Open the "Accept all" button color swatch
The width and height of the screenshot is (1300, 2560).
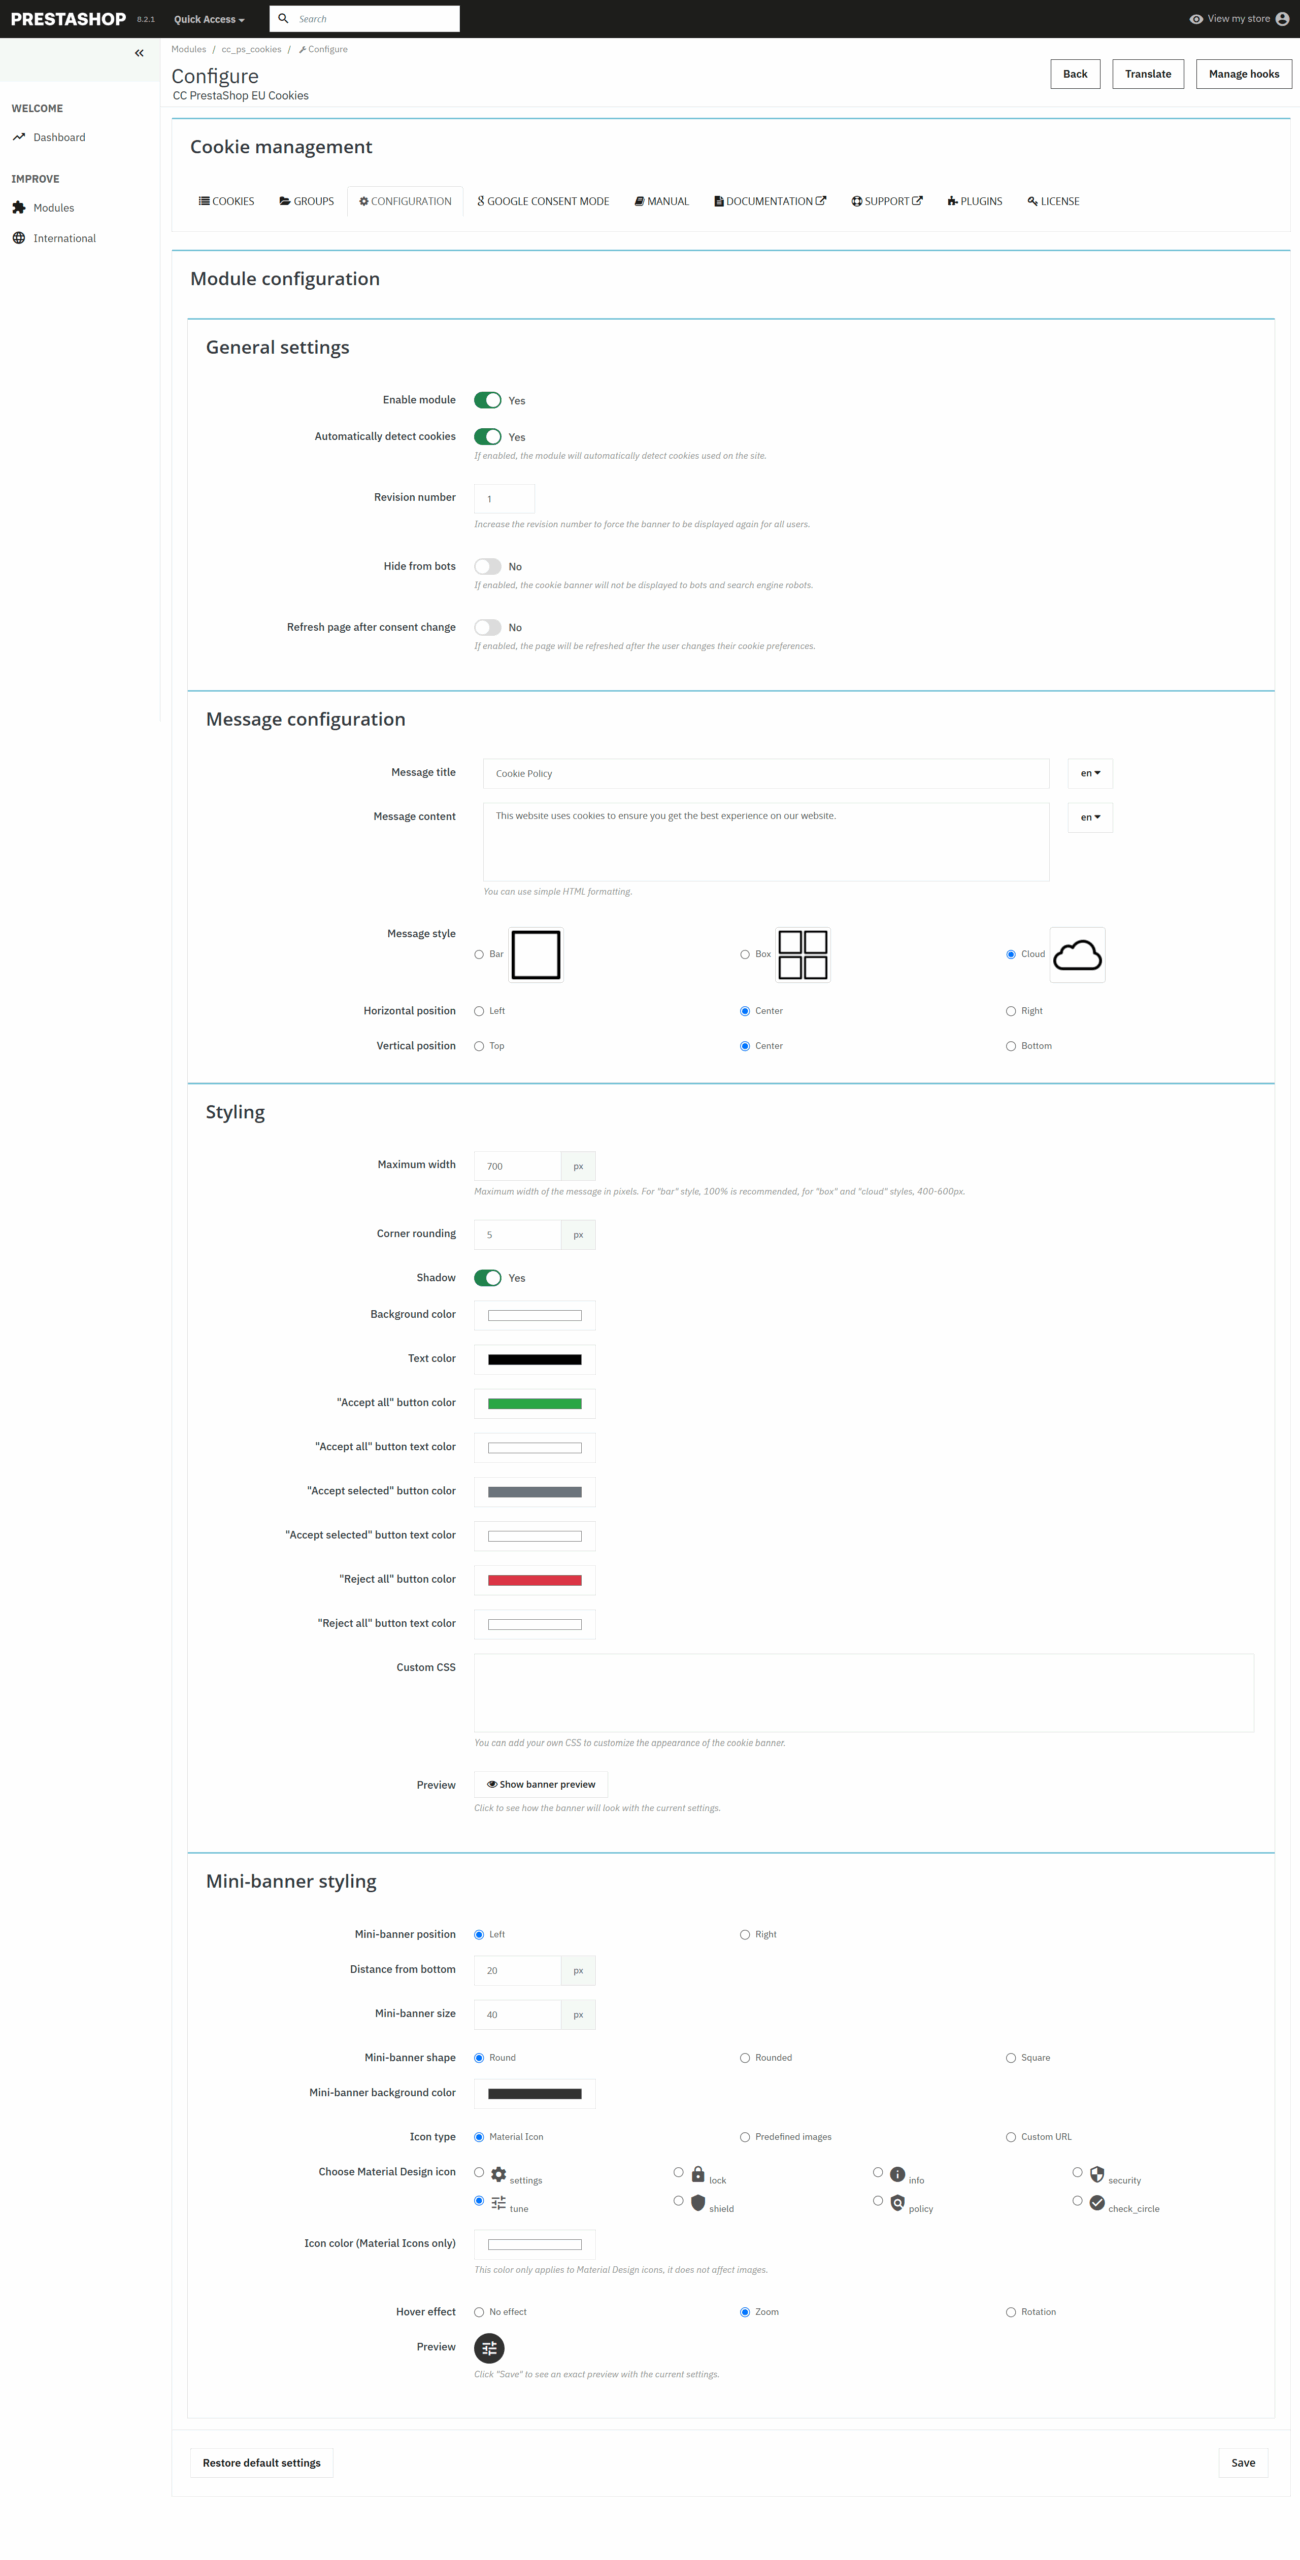click(x=534, y=1403)
